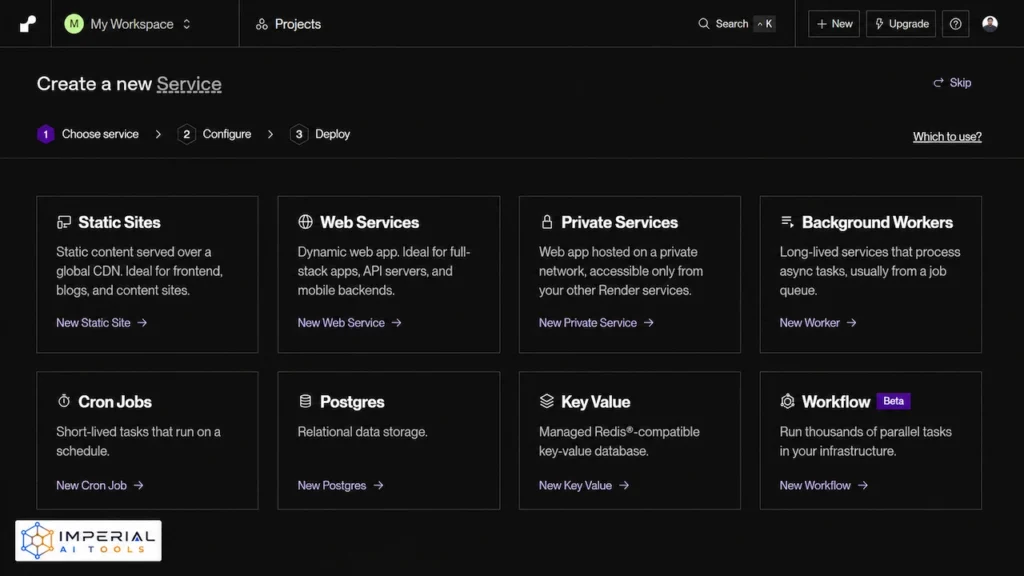Viewport: 1024px width, 576px height.
Task: Click the Web Services card title
Action: coord(369,222)
